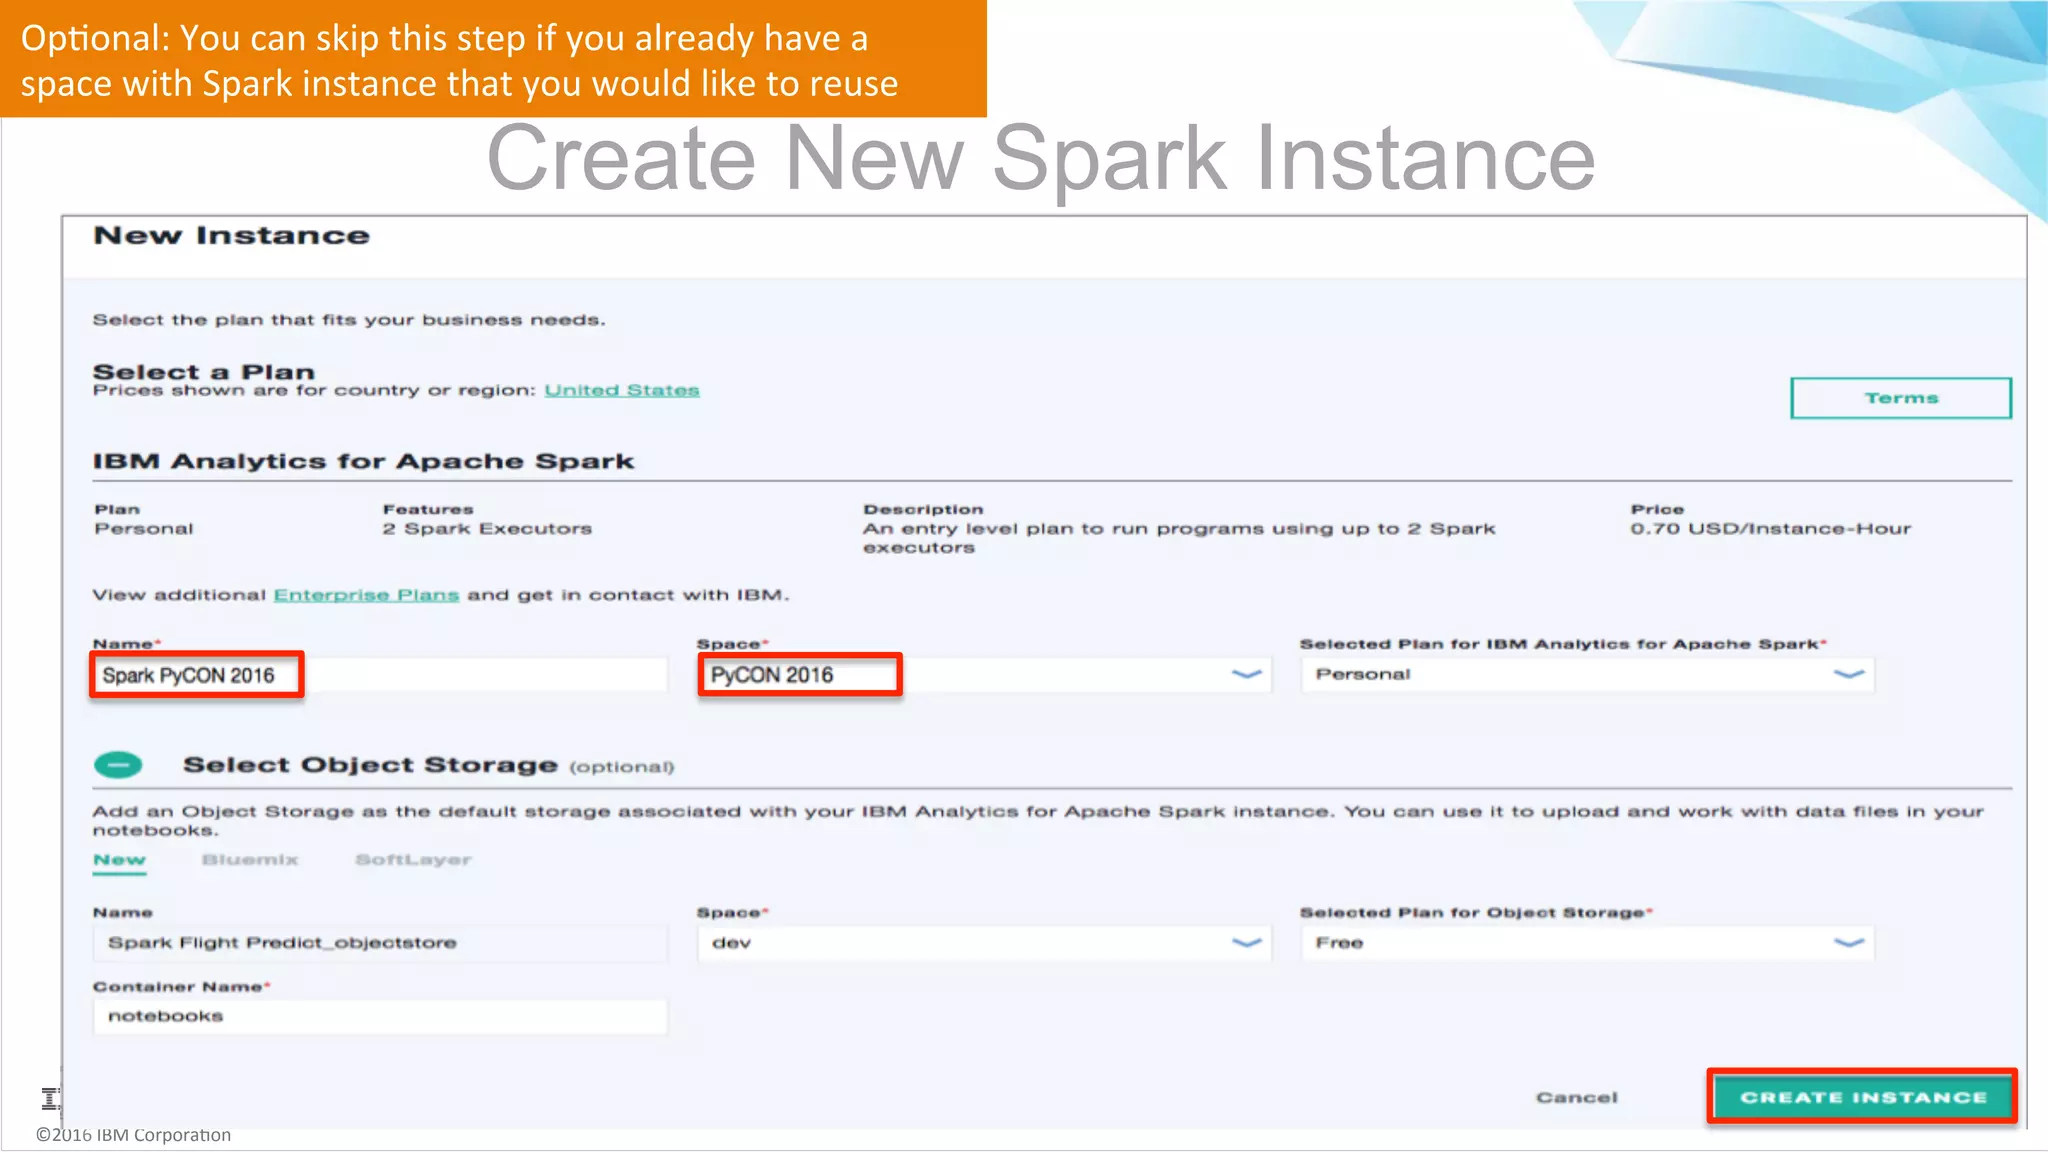
Task: Select the '2 Spark Executors' features text
Action: pyautogui.click(x=487, y=528)
